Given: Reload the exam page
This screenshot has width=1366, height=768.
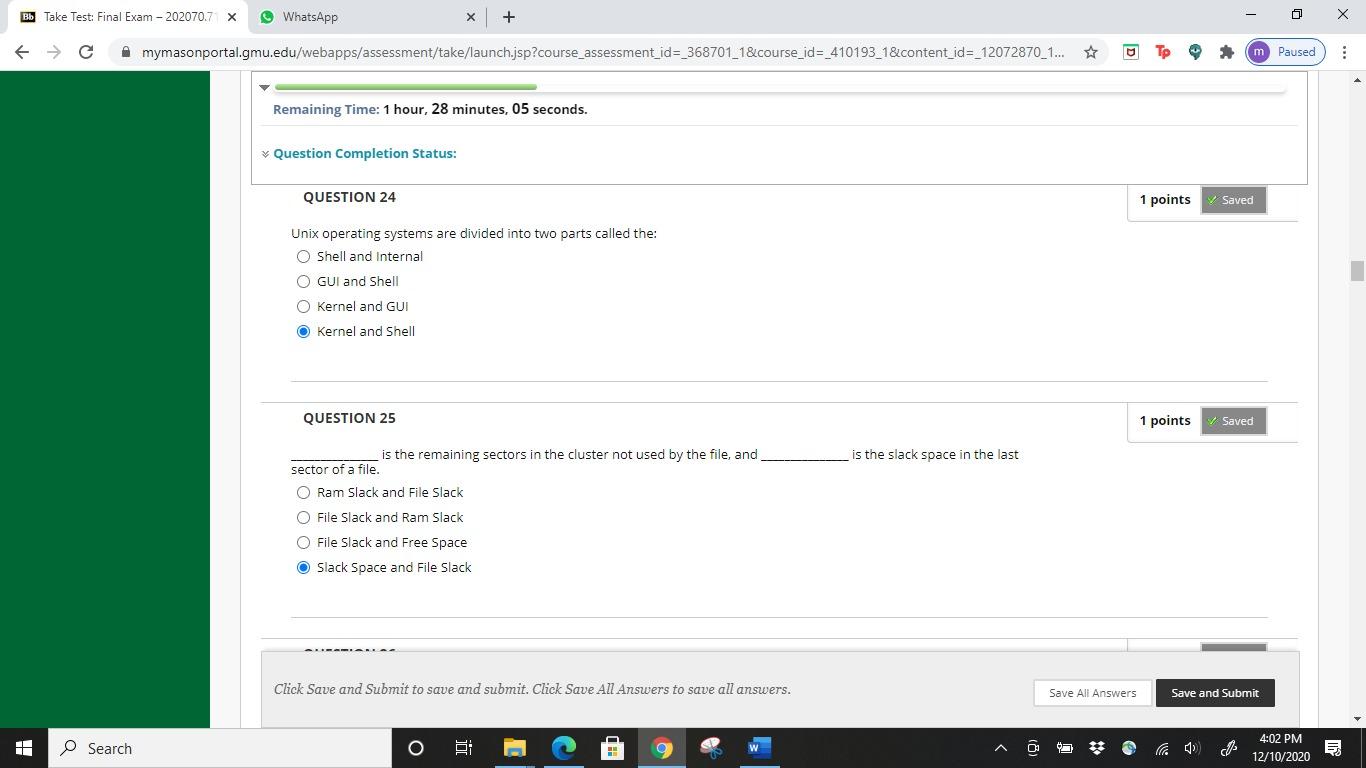Looking at the screenshot, I should click(85, 52).
